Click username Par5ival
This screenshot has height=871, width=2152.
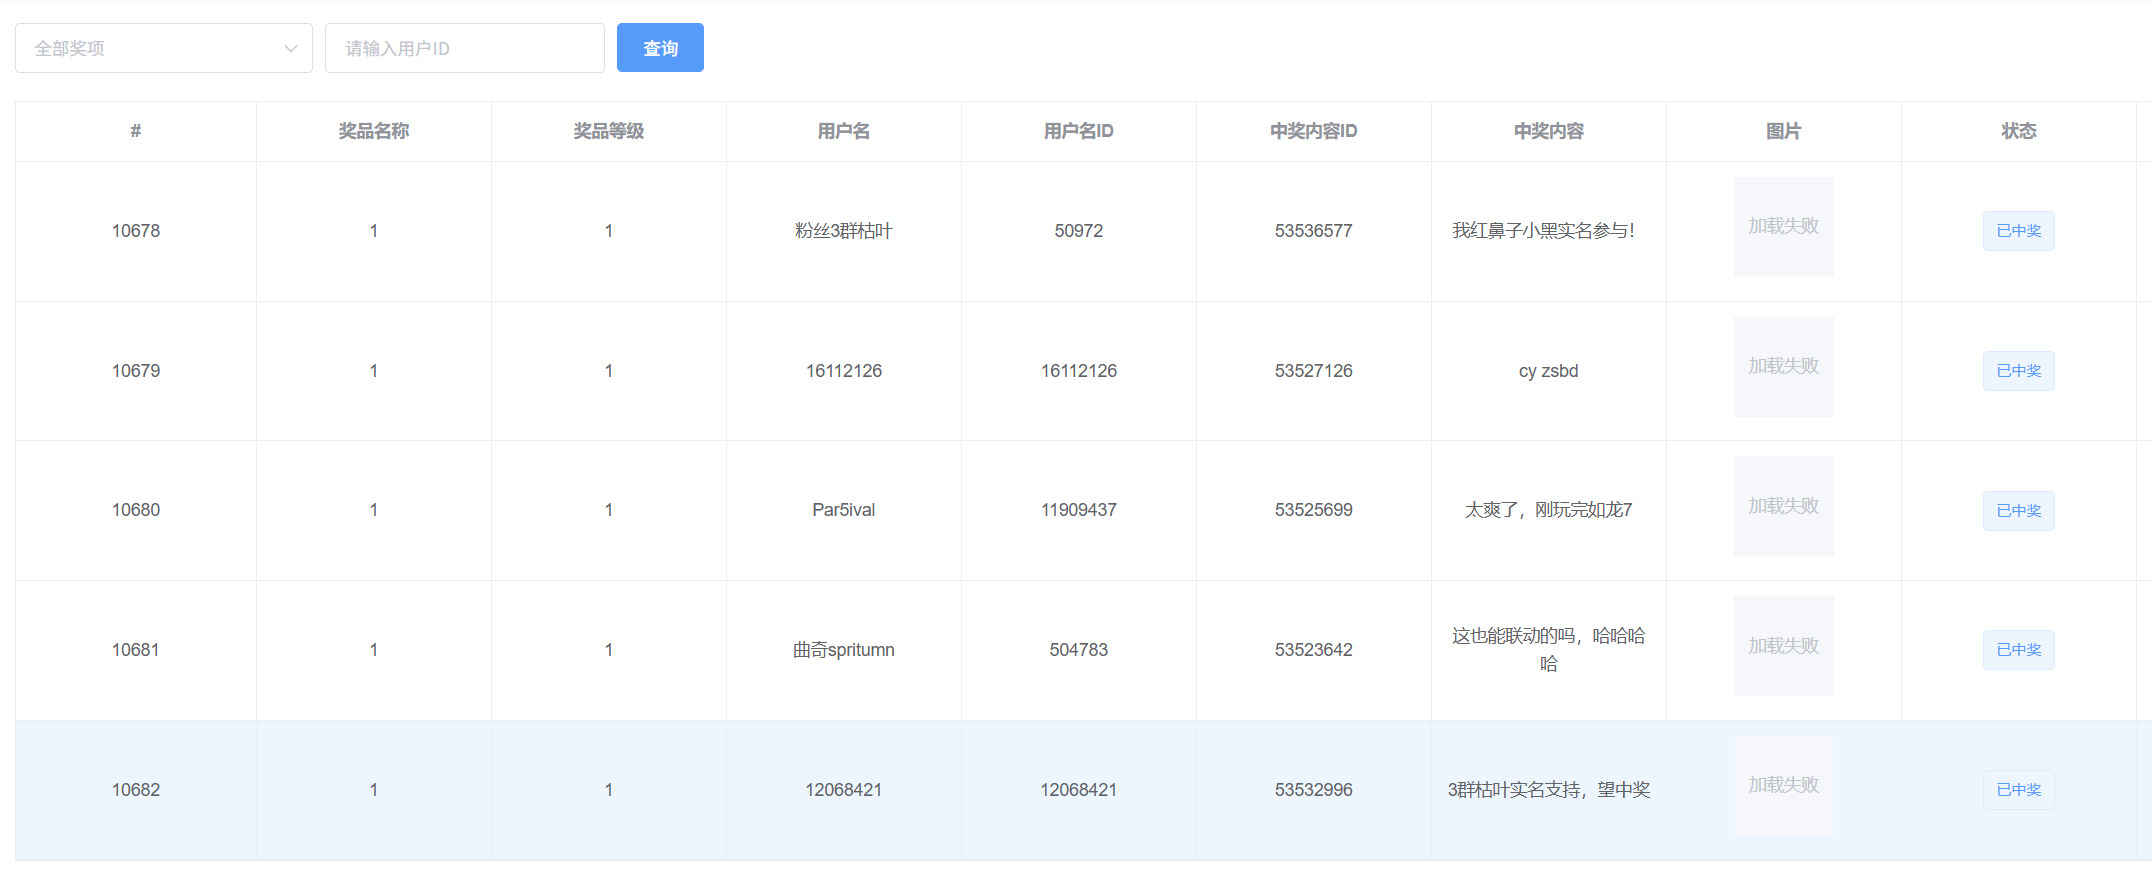tap(844, 510)
